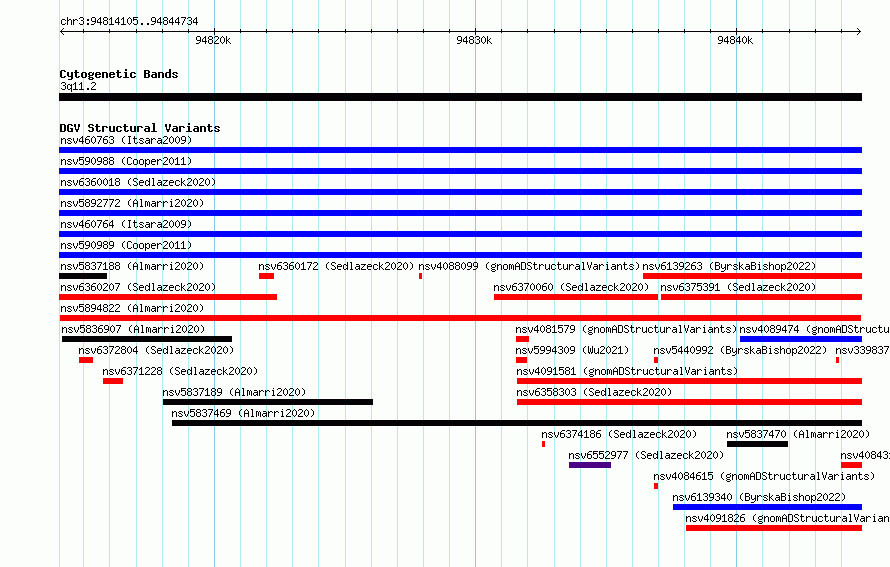890x567 pixels.
Task: Click the nsv5994309 (Wu2021) label
Action: [x=572, y=350]
